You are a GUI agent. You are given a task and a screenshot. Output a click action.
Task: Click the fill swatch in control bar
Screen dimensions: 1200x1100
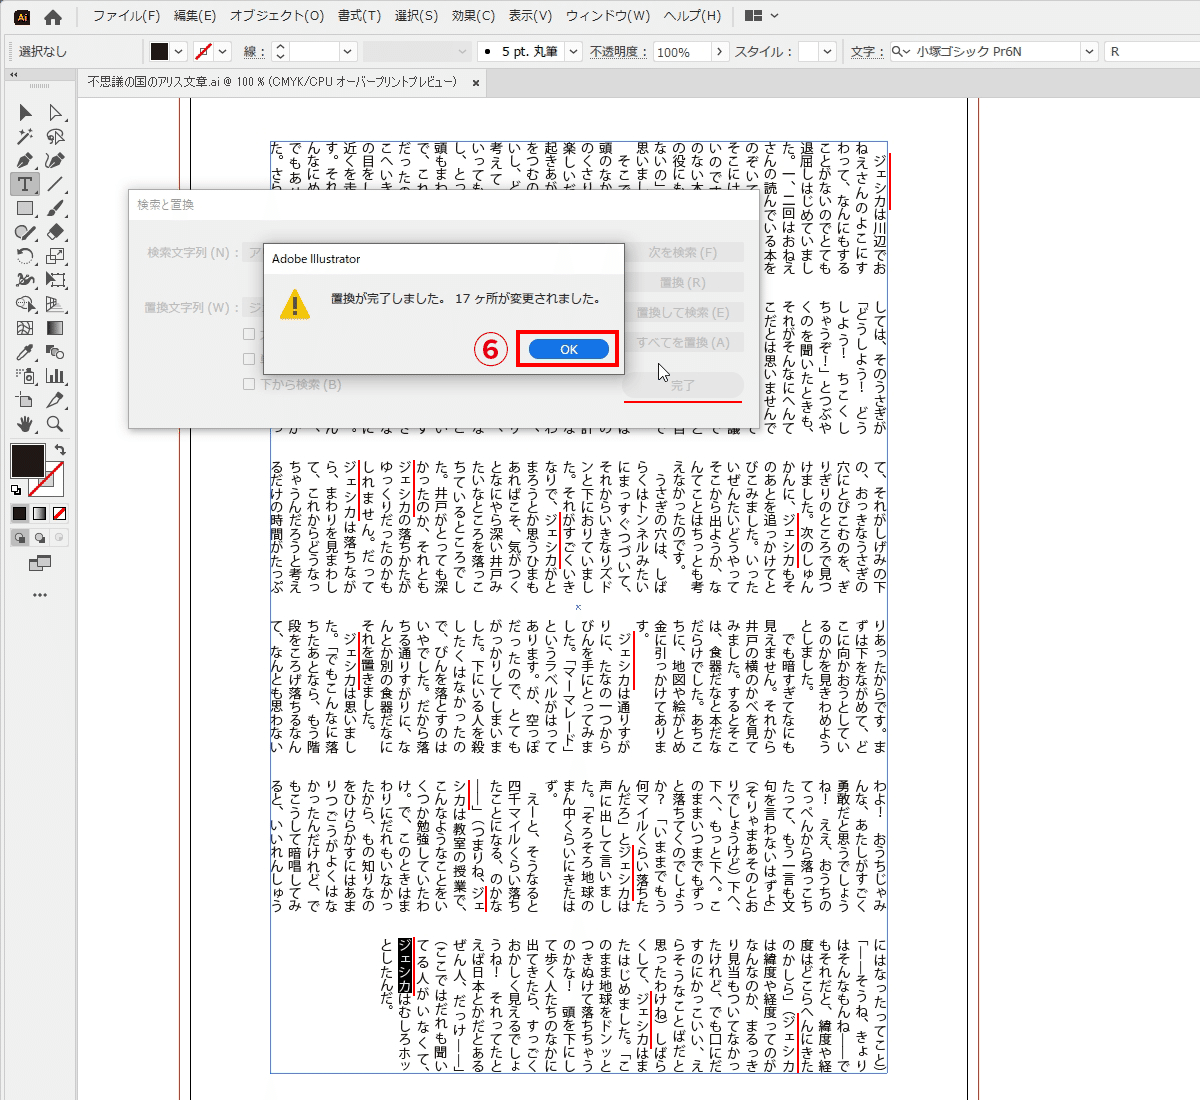coord(159,51)
